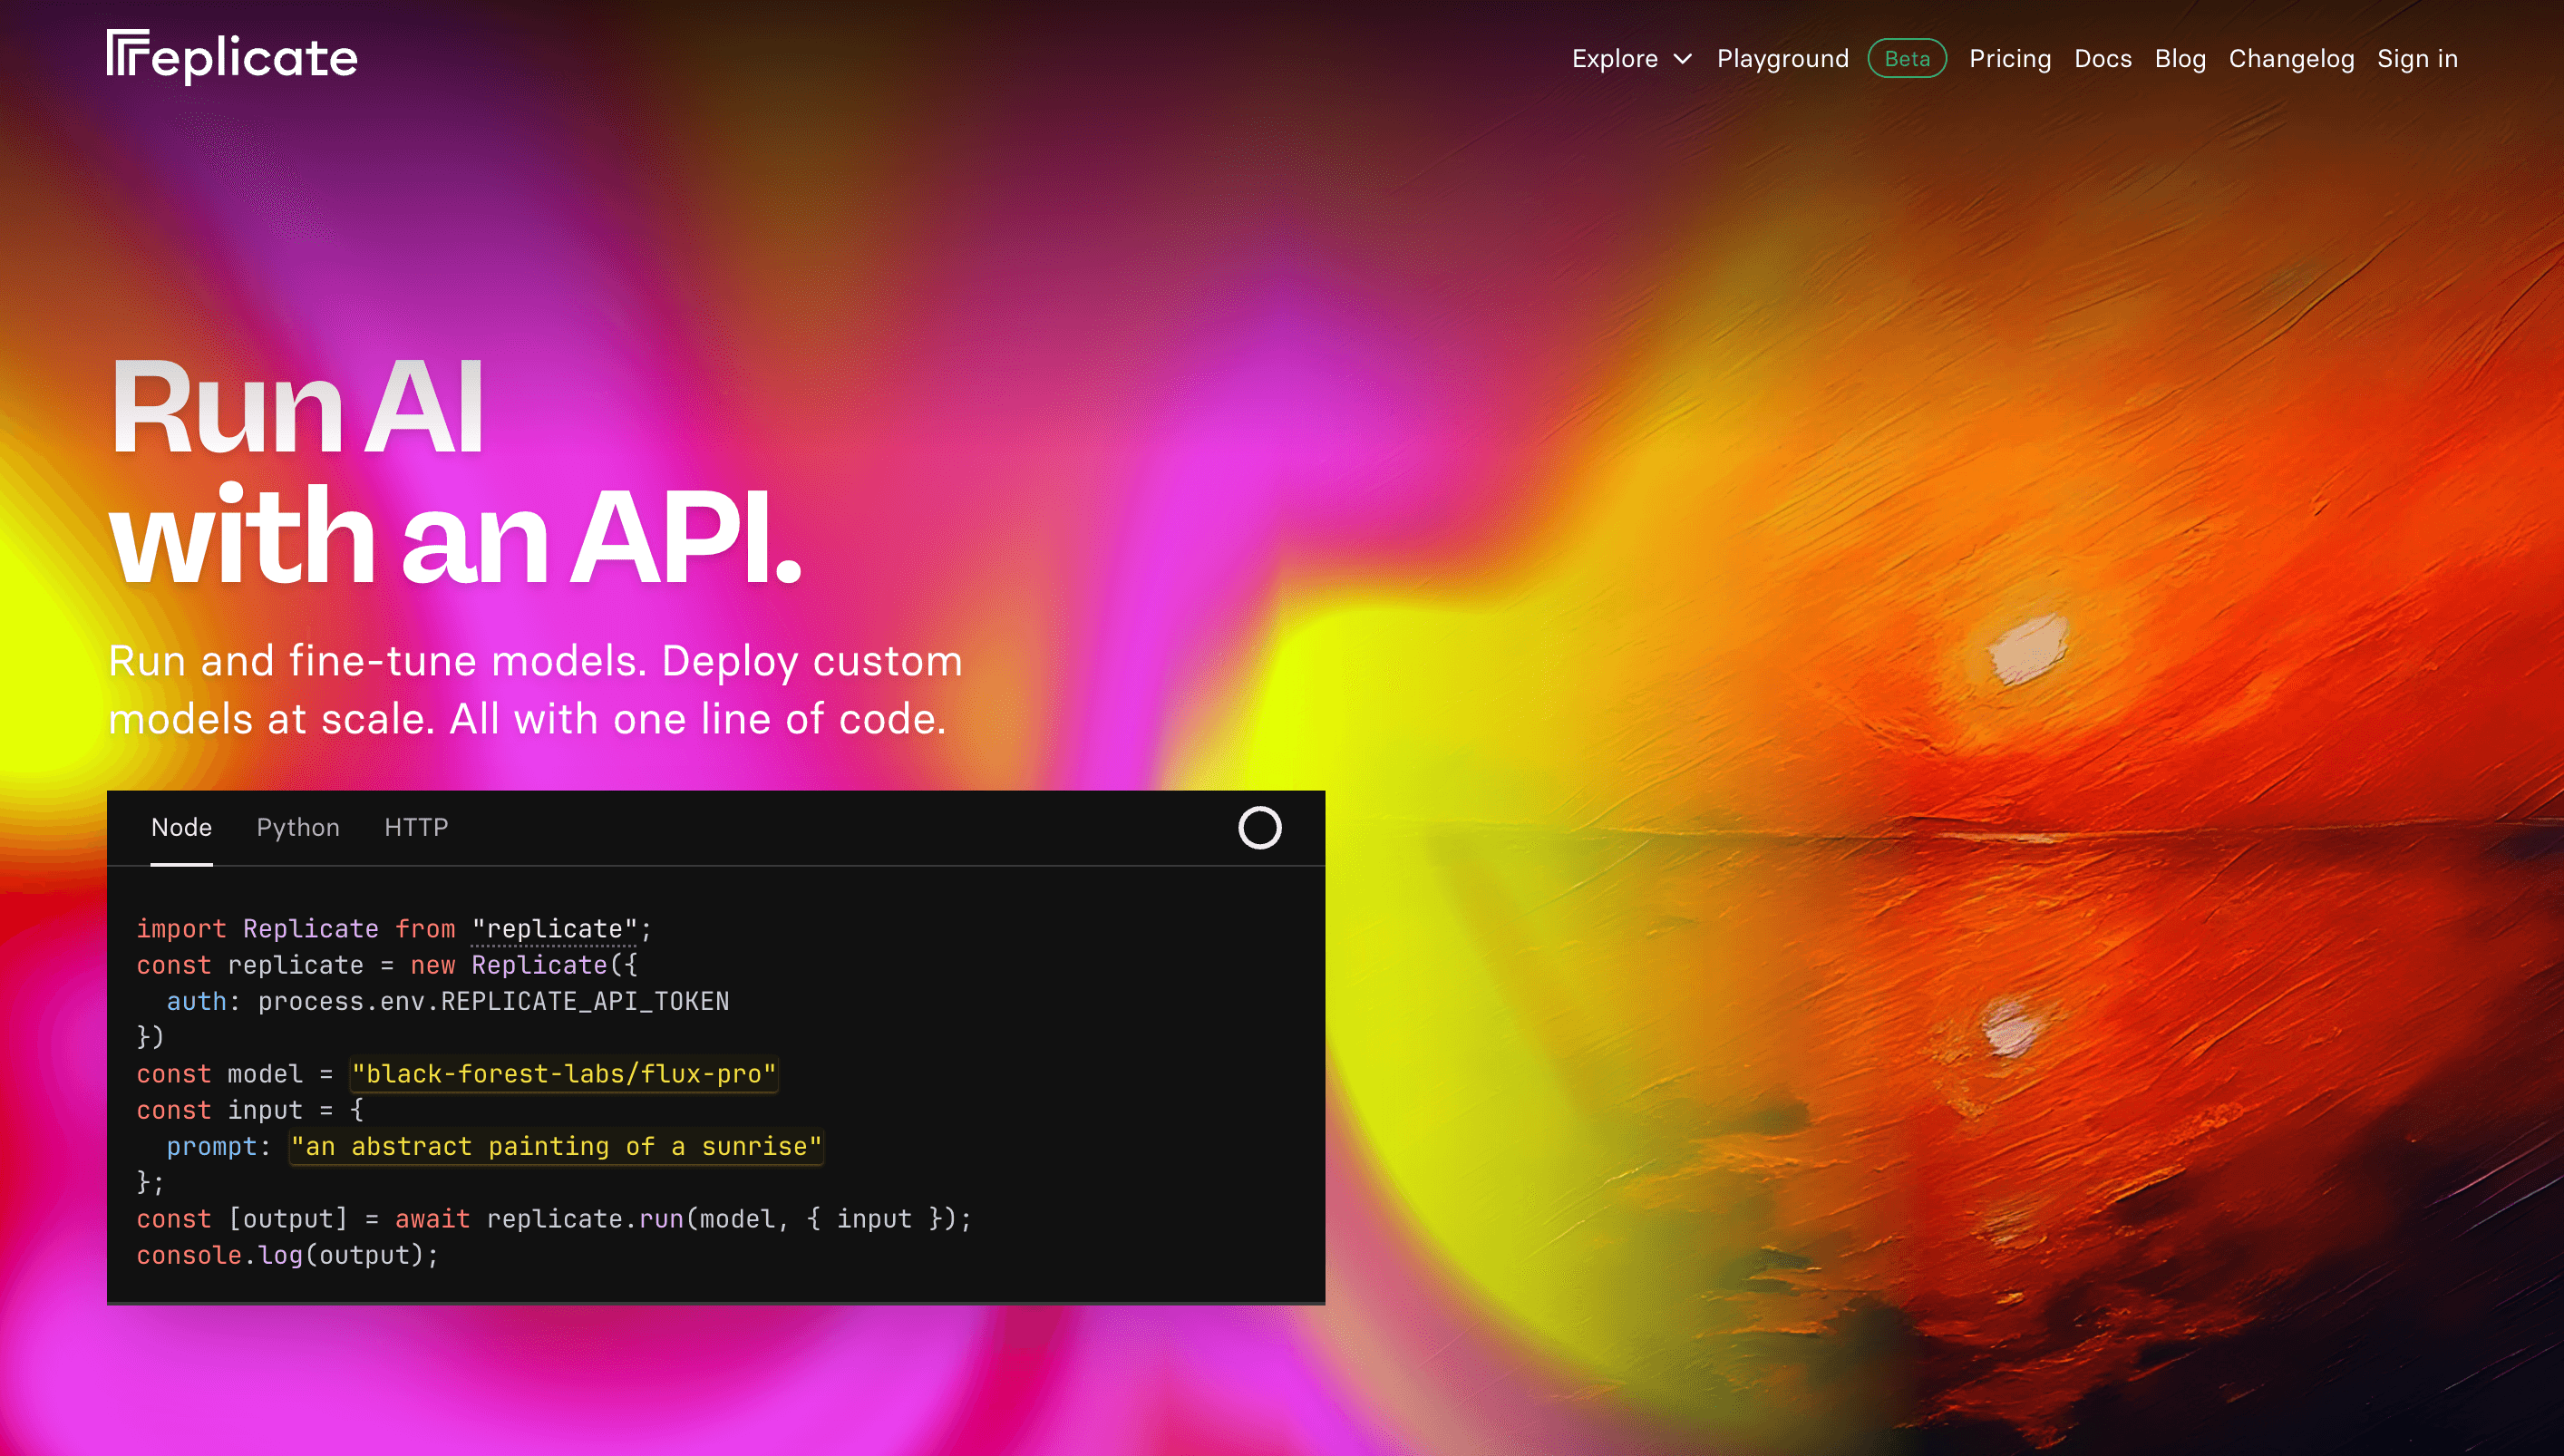The height and width of the screenshot is (1456, 2564).
Task: Click the "black-forest-labs/flux-pro" model string
Action: (x=564, y=1074)
